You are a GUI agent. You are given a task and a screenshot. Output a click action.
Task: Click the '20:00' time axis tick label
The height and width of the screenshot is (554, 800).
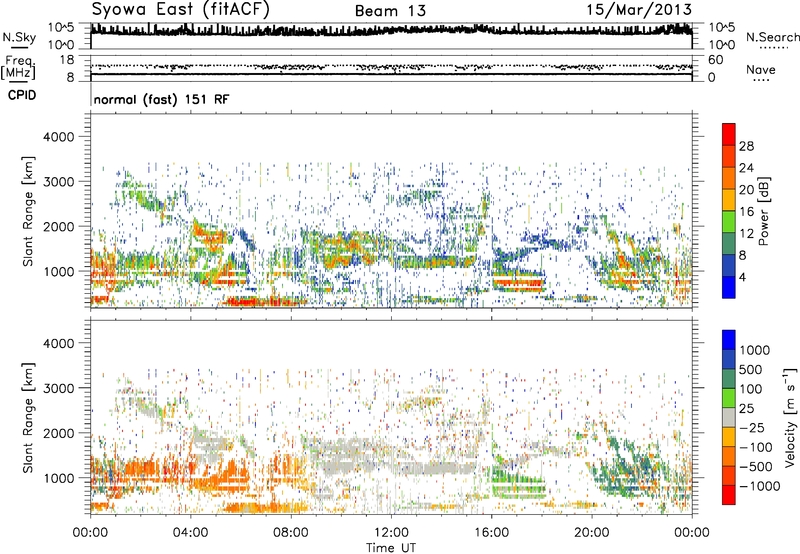tap(592, 533)
